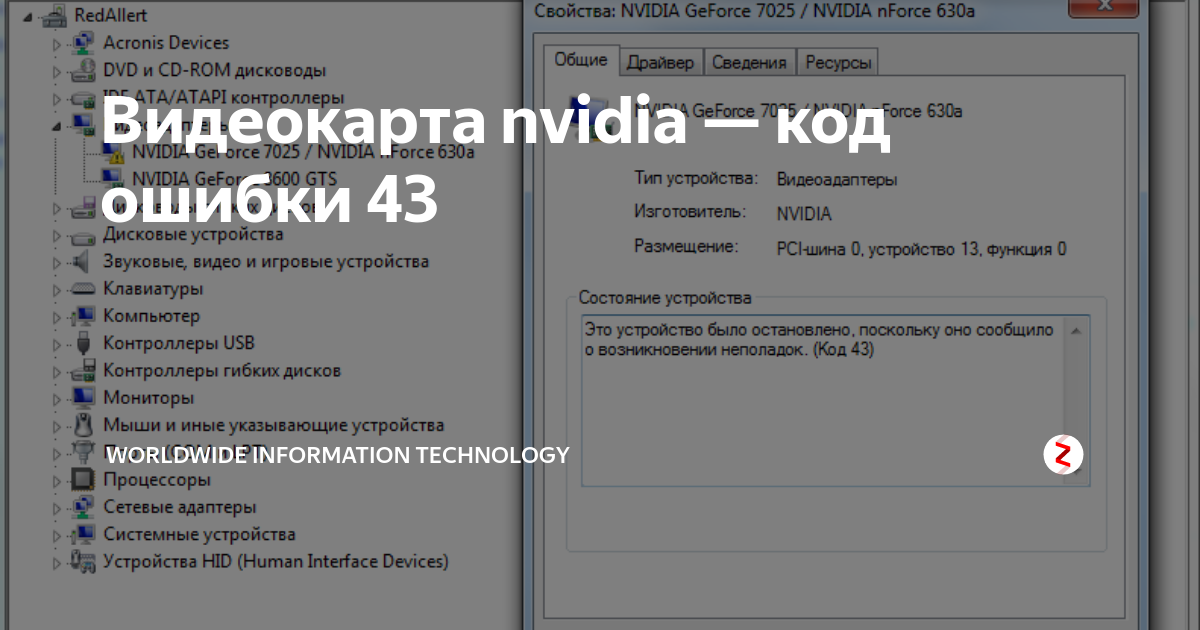
Task: Select the NVIDIA GeForce 8600 GTS device
Action: (234, 180)
